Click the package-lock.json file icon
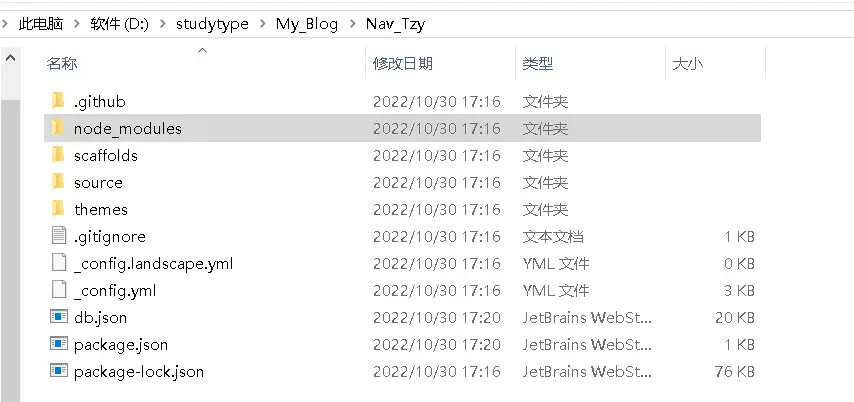 point(57,371)
